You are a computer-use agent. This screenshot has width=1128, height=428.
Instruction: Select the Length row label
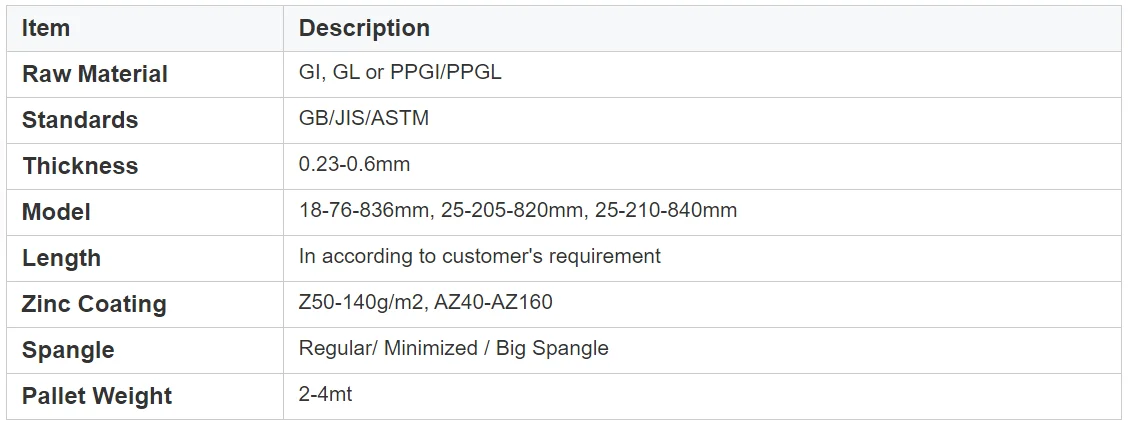point(61,258)
